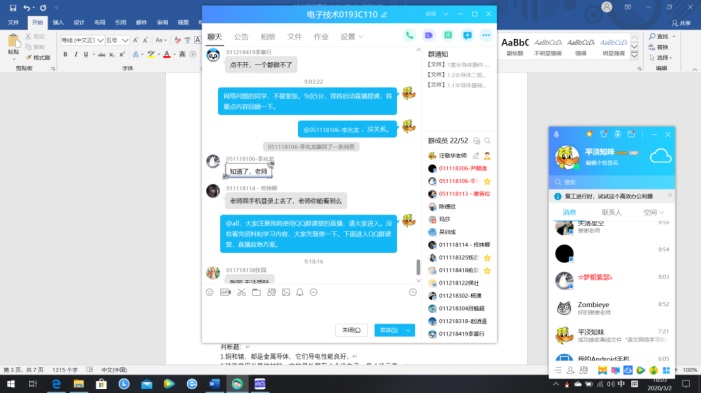Start a voice call in group chat
The width and height of the screenshot is (702, 394).
pyautogui.click(x=409, y=35)
